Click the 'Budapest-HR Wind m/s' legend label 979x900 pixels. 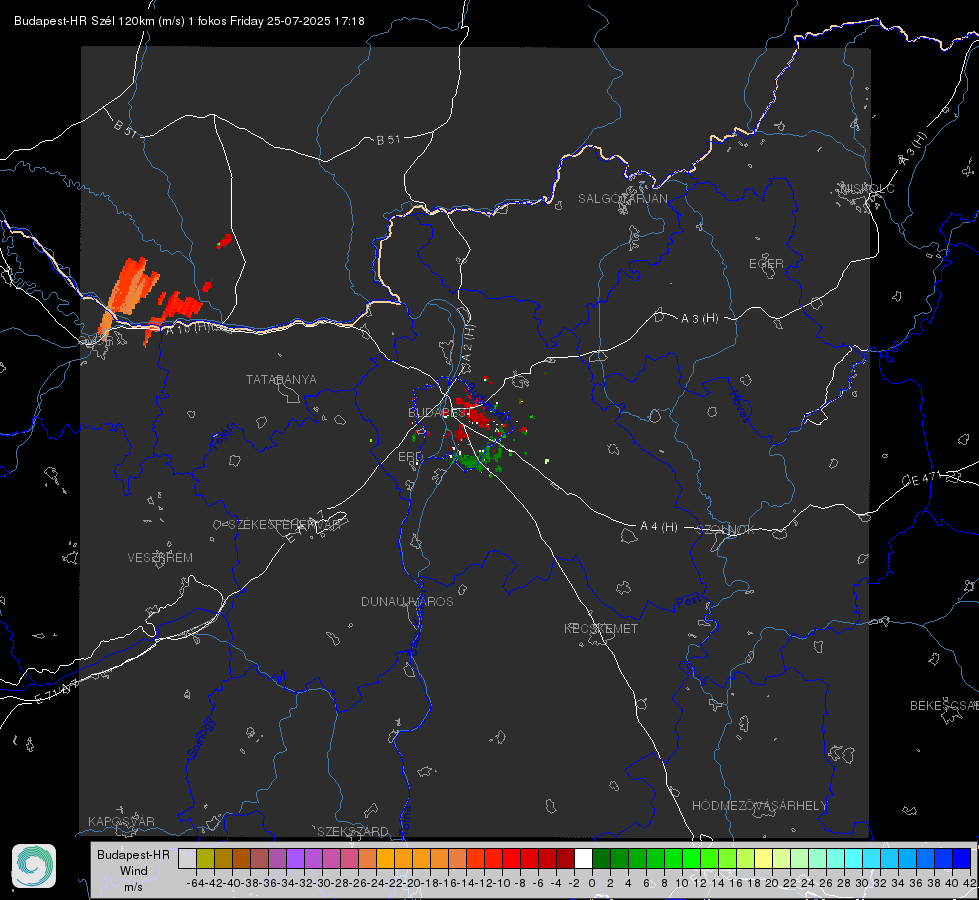point(133,871)
